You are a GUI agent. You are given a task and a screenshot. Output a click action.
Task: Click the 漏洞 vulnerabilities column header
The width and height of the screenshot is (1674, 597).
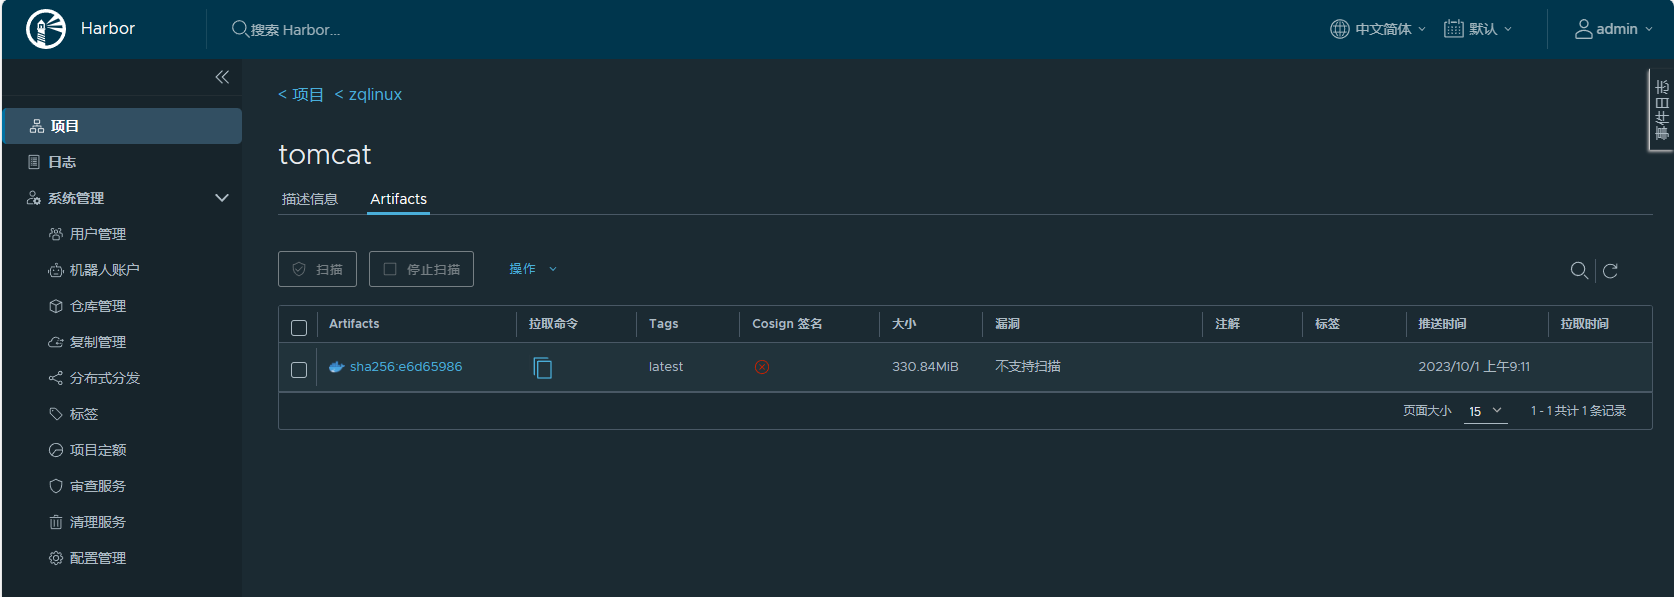click(x=1007, y=324)
